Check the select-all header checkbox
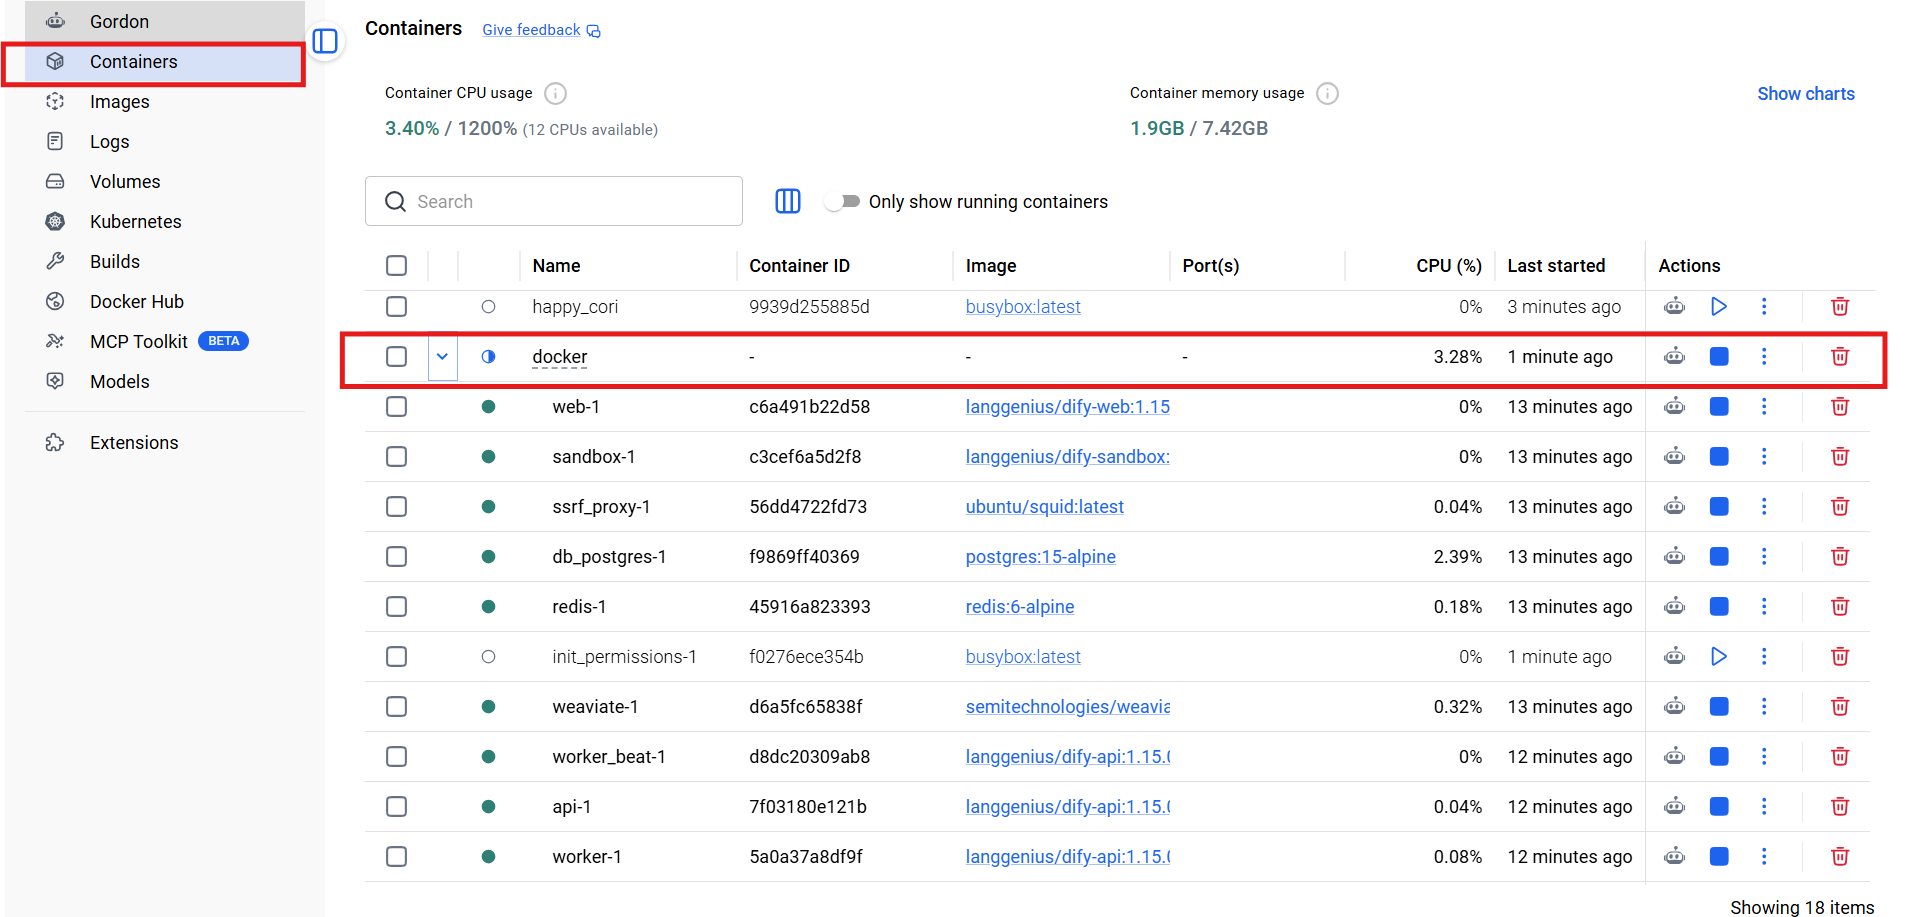This screenshot has height=917, width=1907. pyautogui.click(x=396, y=265)
